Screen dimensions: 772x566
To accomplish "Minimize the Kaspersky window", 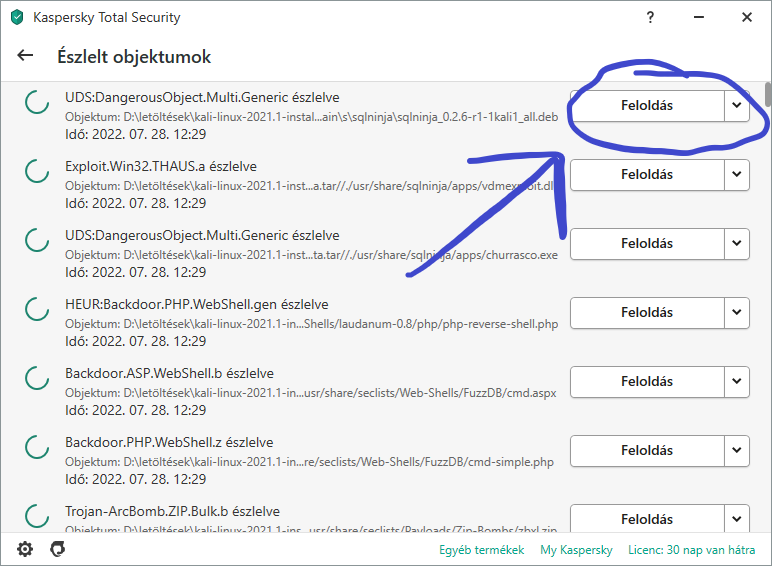I will 699,17.
